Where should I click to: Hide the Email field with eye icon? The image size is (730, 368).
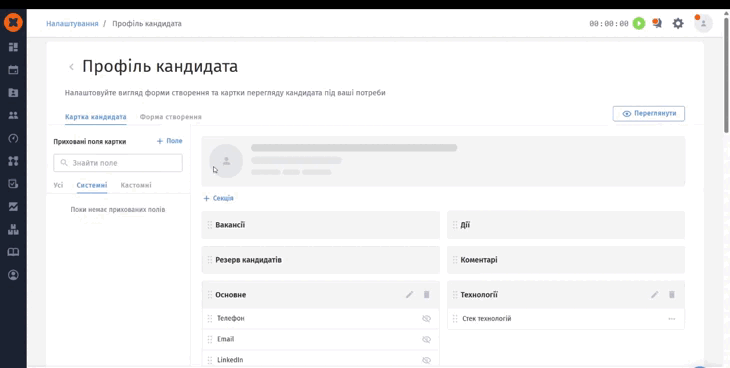pyautogui.click(x=426, y=339)
